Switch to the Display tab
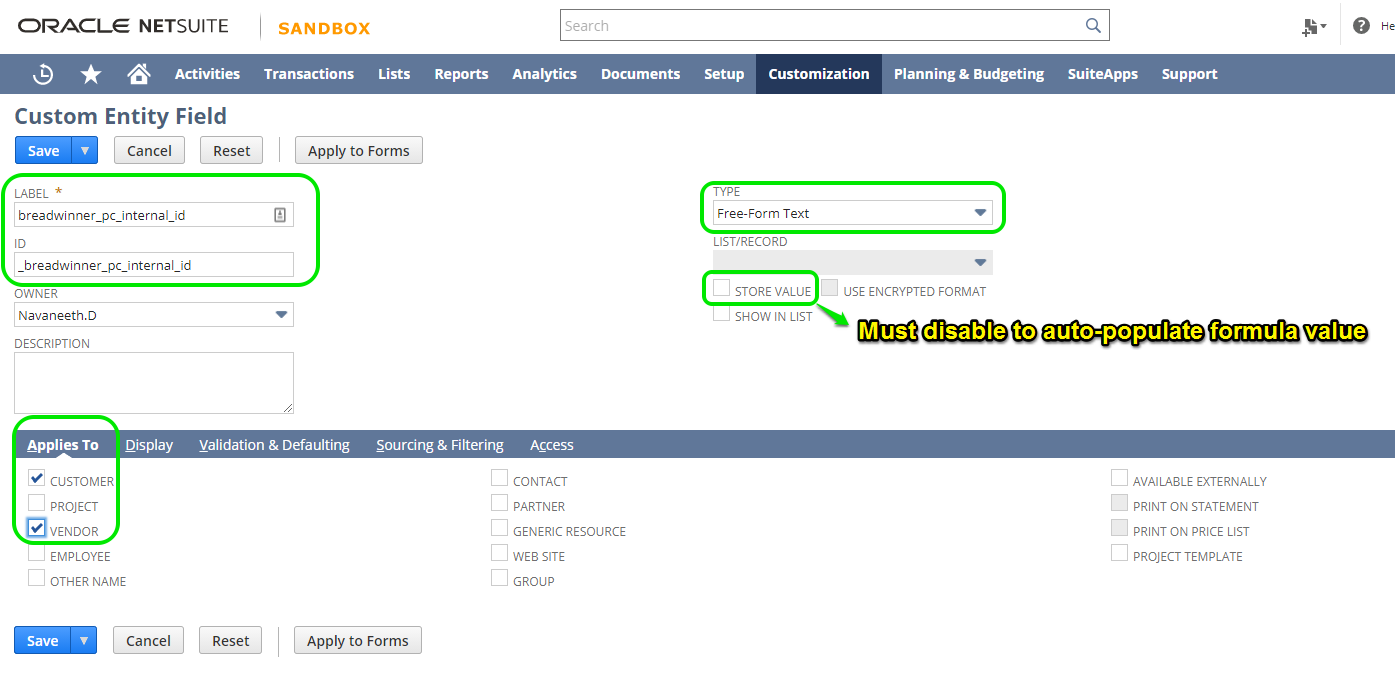The image size is (1395, 699). [149, 445]
